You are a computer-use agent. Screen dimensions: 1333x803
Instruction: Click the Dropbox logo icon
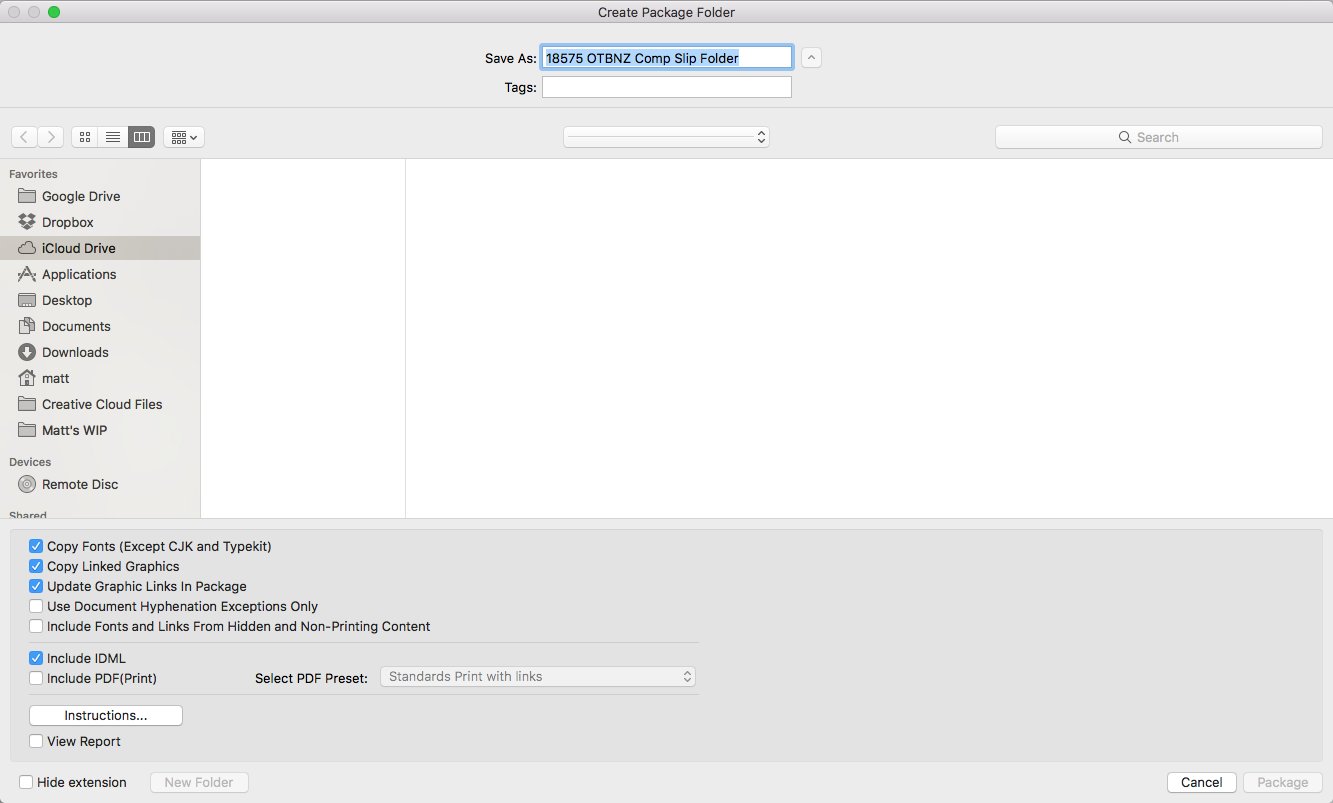click(27, 222)
